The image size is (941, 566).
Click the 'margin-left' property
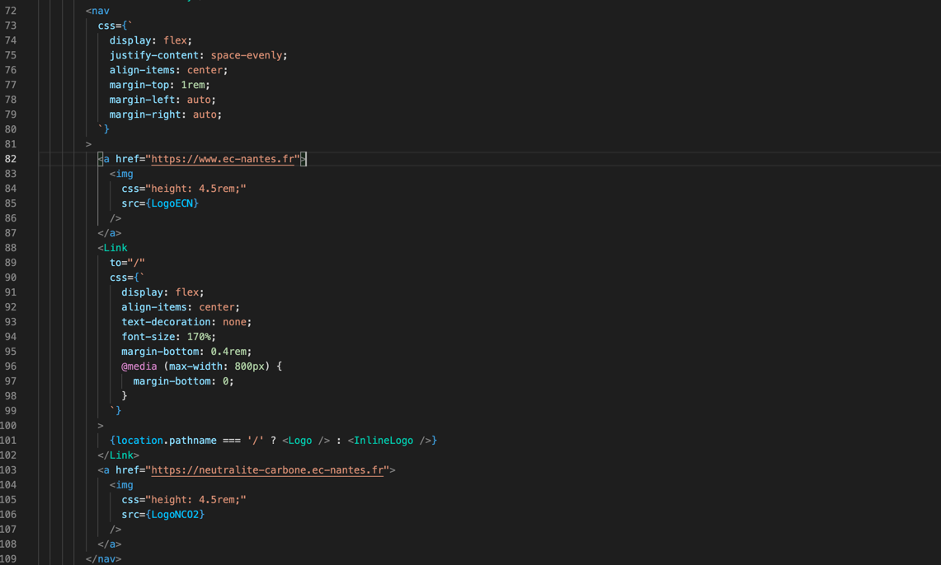(x=142, y=100)
